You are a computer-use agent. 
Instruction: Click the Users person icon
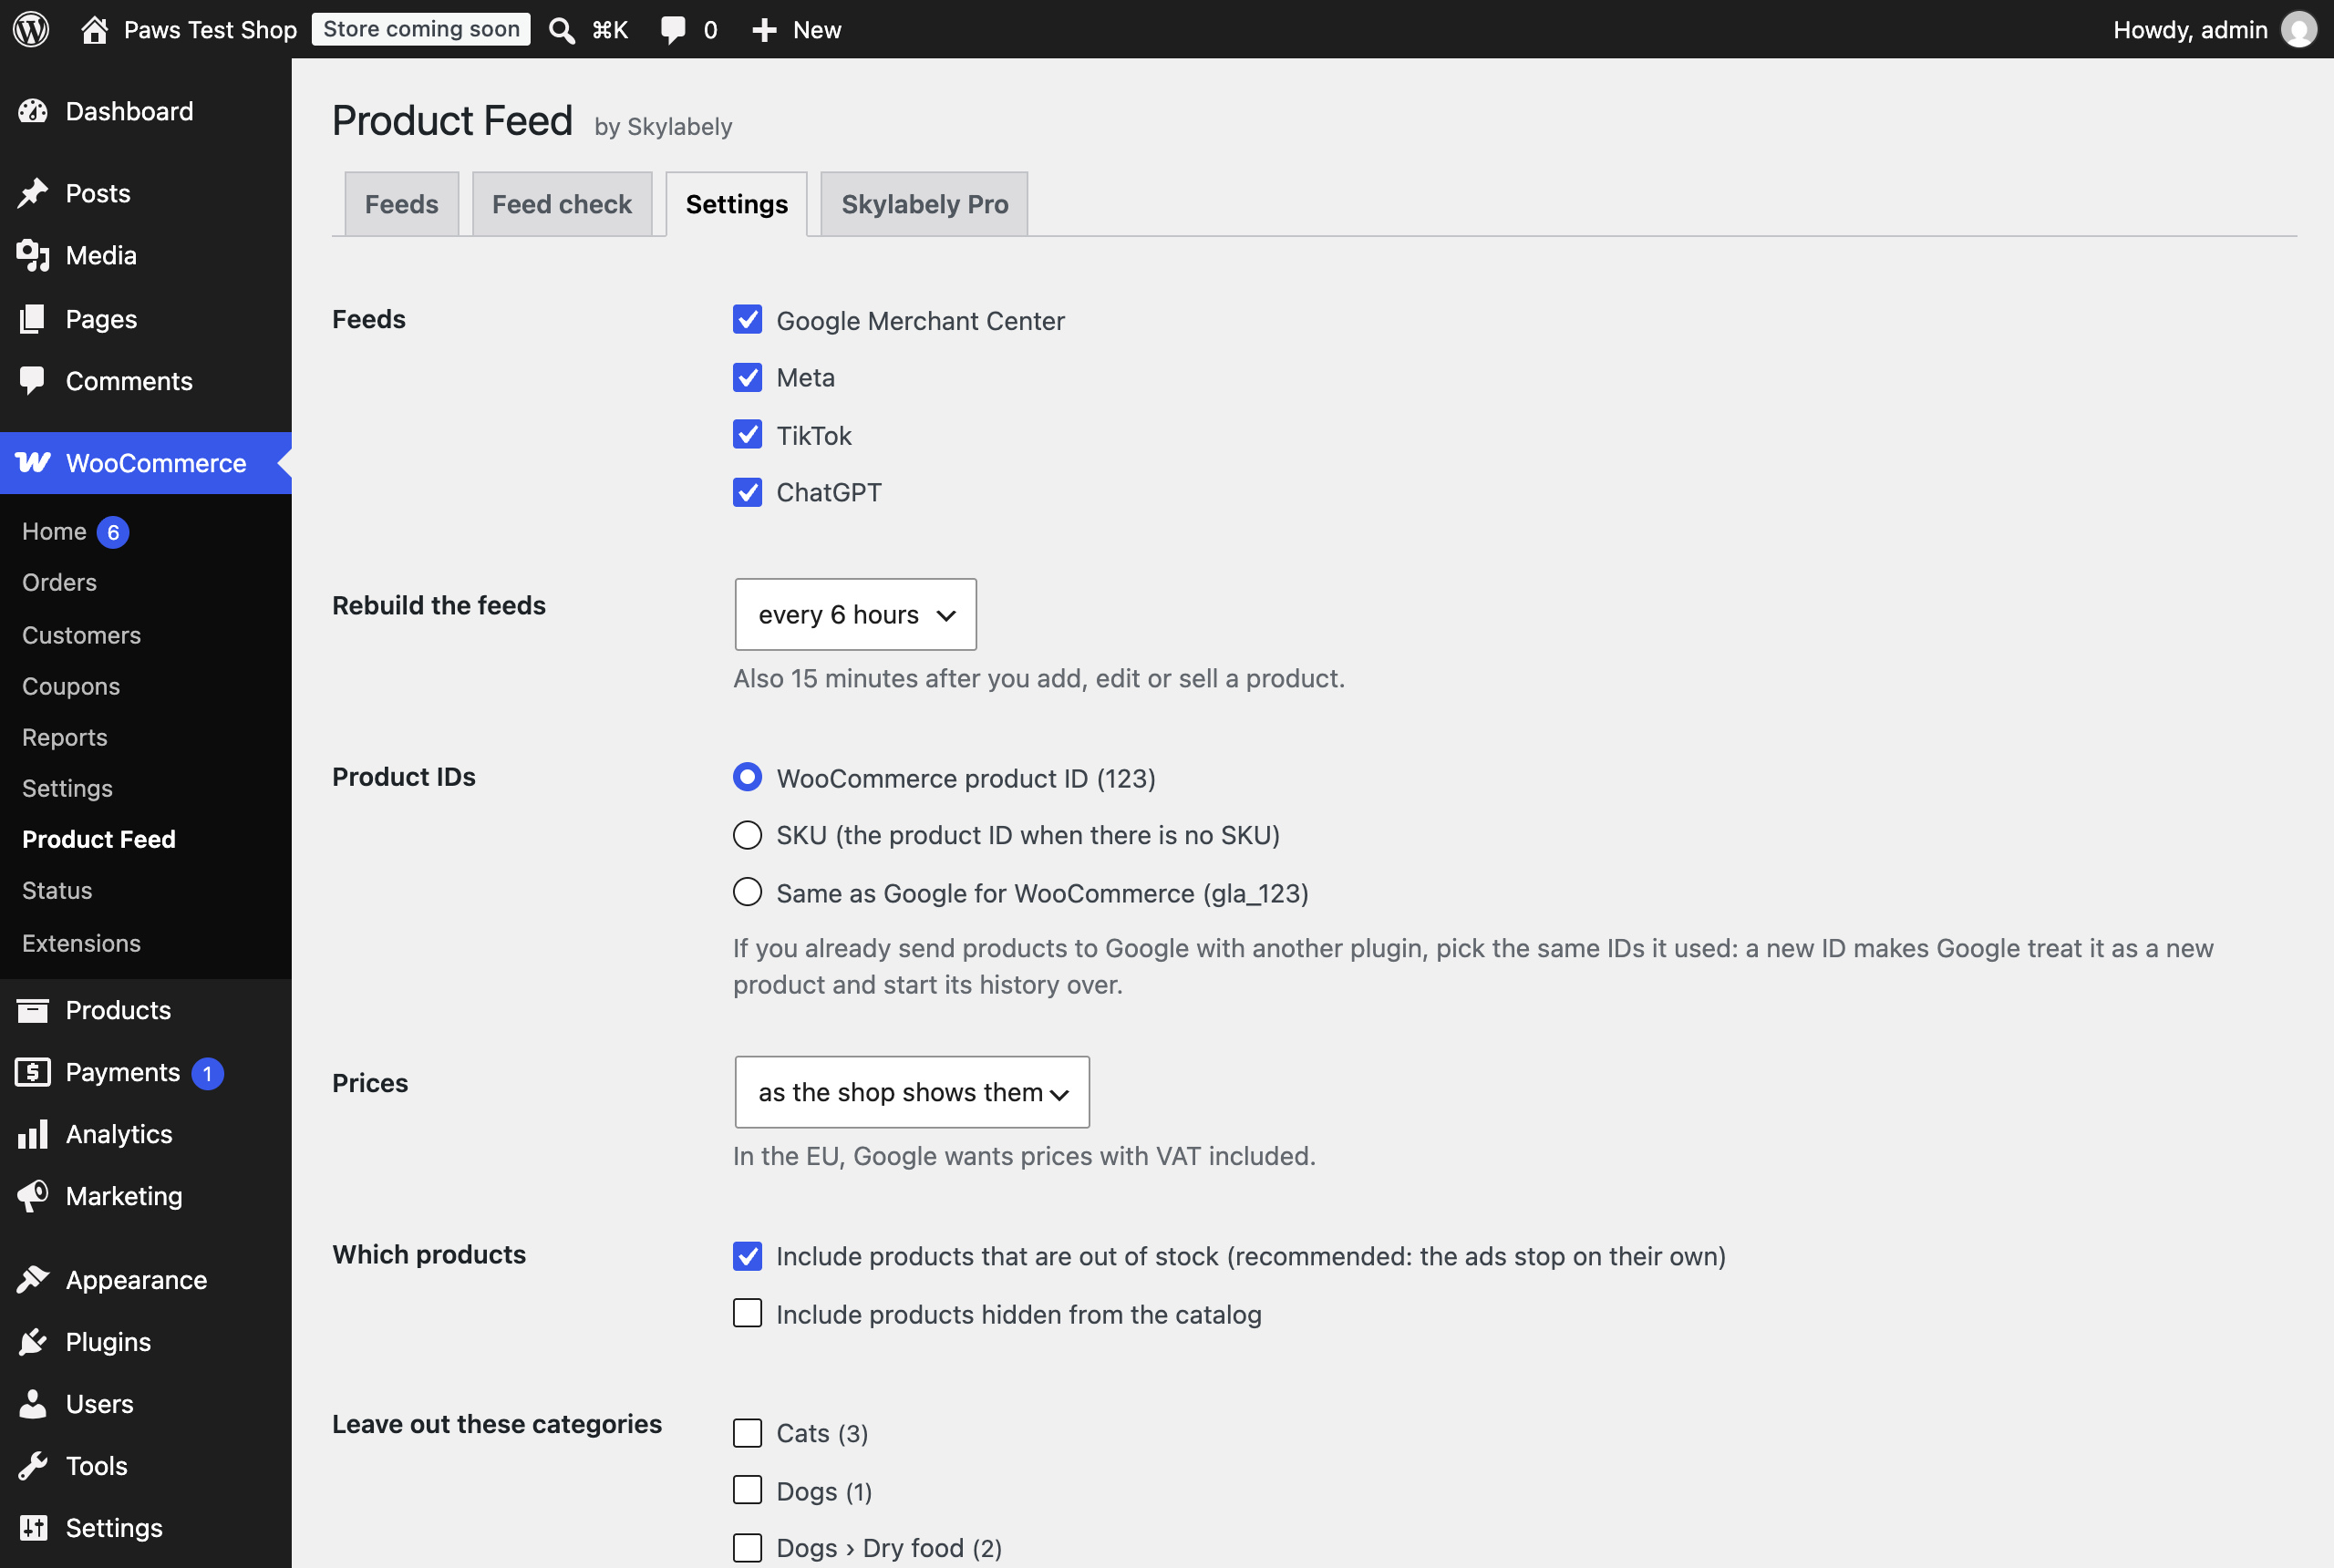[33, 1403]
